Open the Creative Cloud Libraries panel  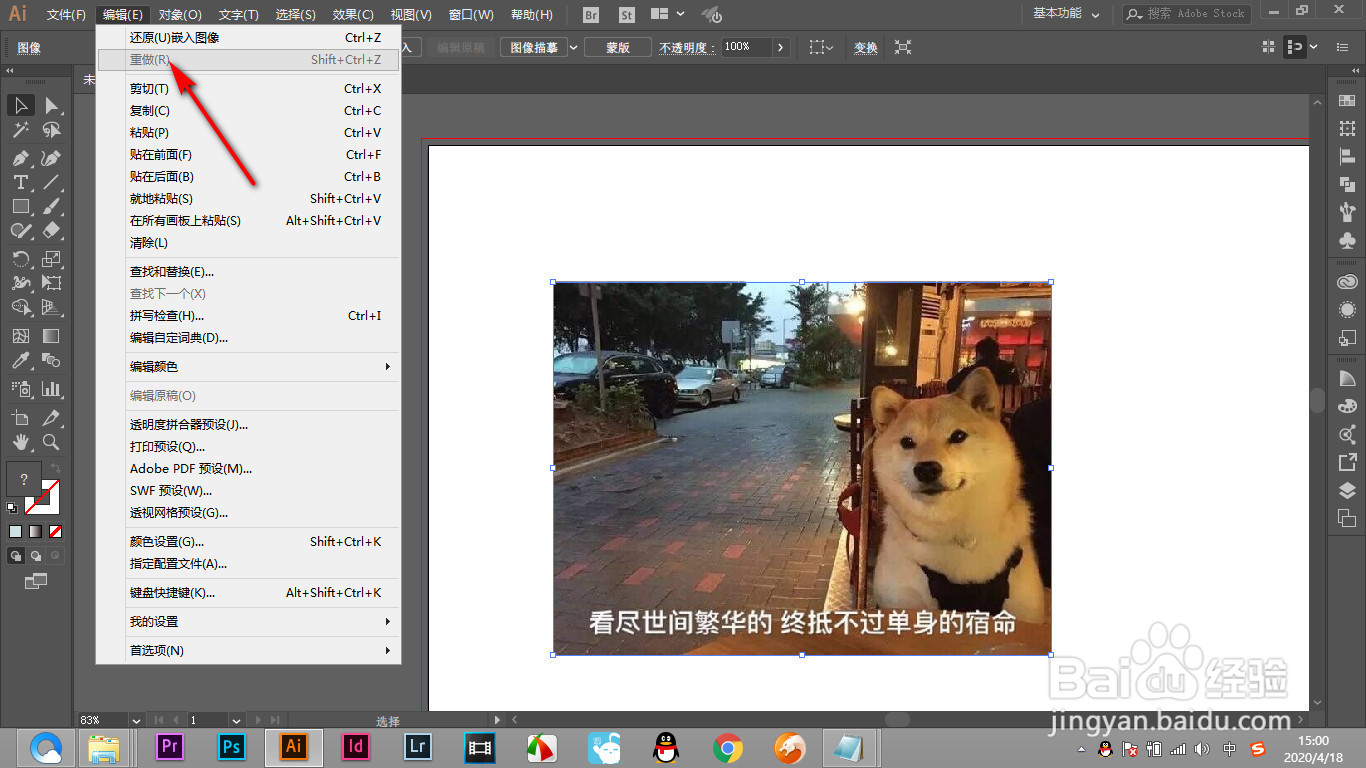pyautogui.click(x=1347, y=282)
